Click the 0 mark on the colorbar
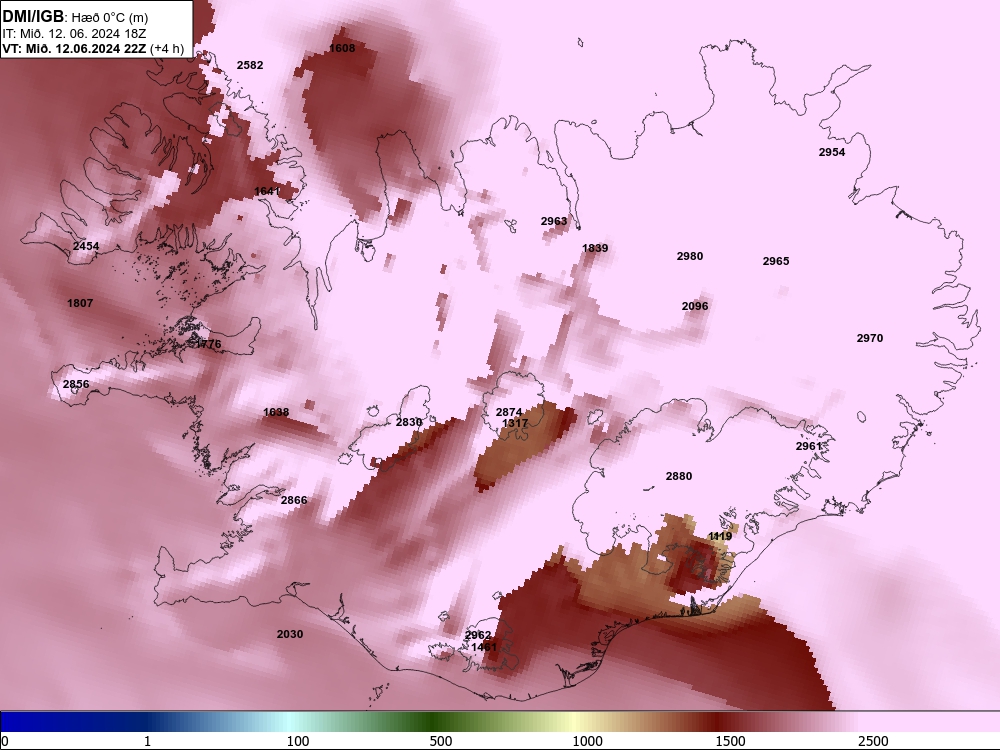The image size is (1000, 750). (5, 741)
